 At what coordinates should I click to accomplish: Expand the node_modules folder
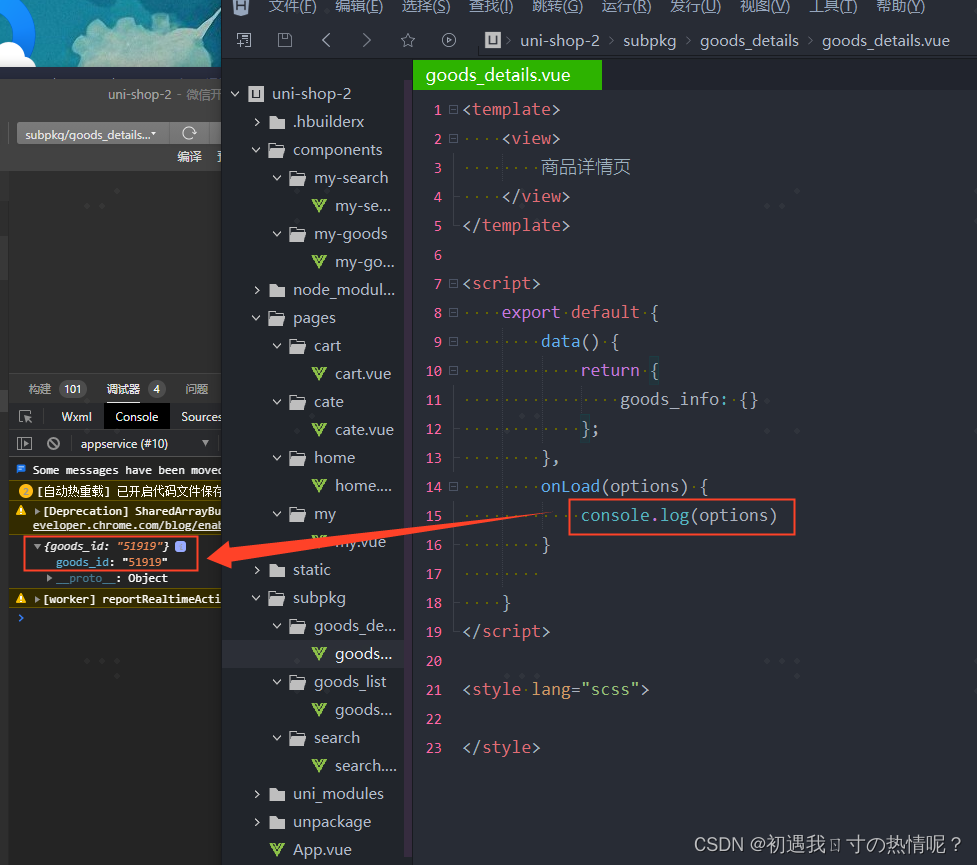[x=257, y=290]
